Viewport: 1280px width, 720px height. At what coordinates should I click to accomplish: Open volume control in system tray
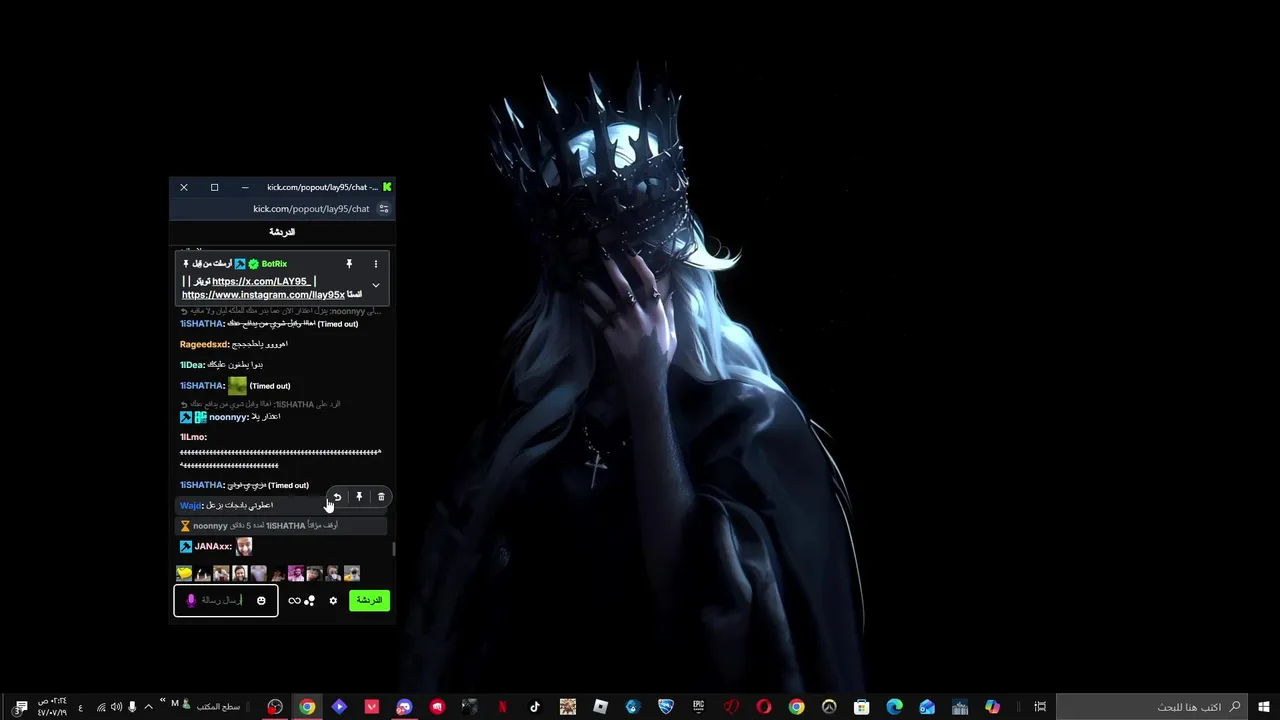116,707
